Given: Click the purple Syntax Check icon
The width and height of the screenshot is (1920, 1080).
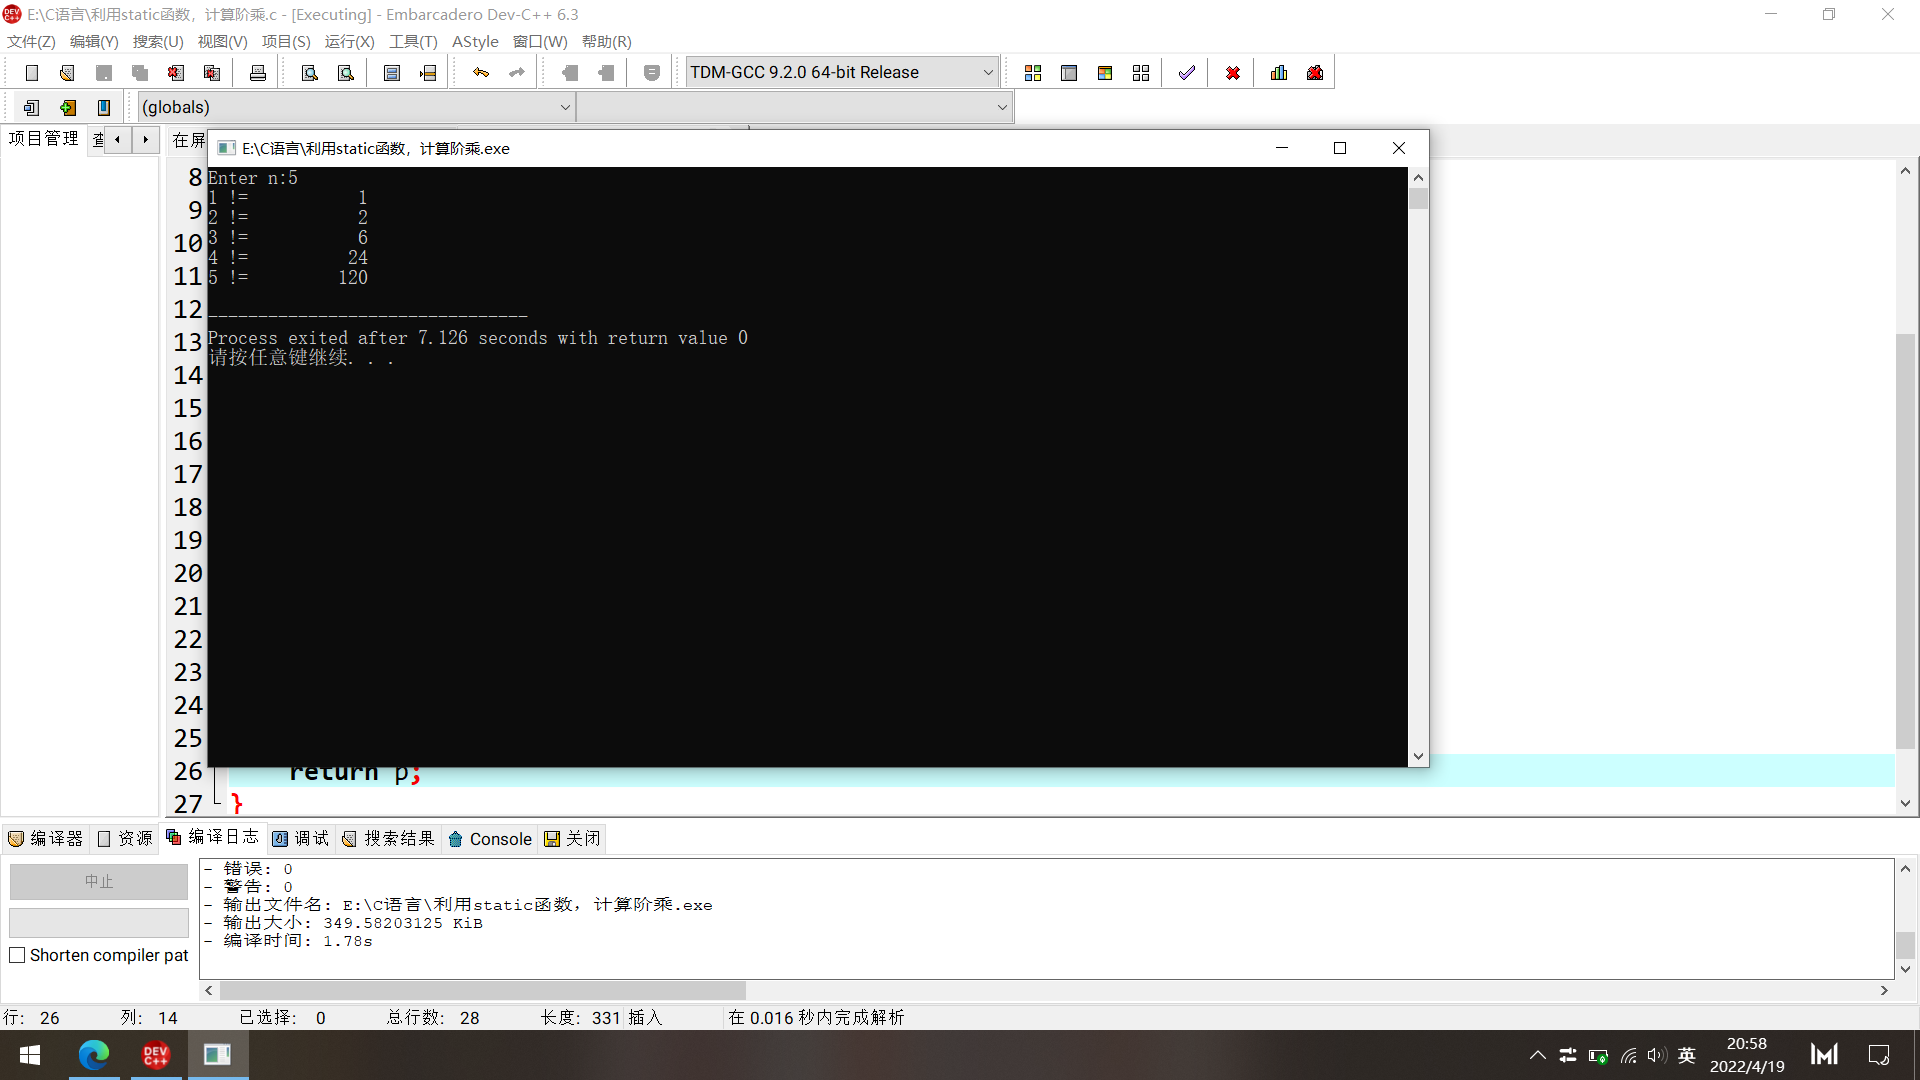Looking at the screenshot, I should coord(1187,73).
